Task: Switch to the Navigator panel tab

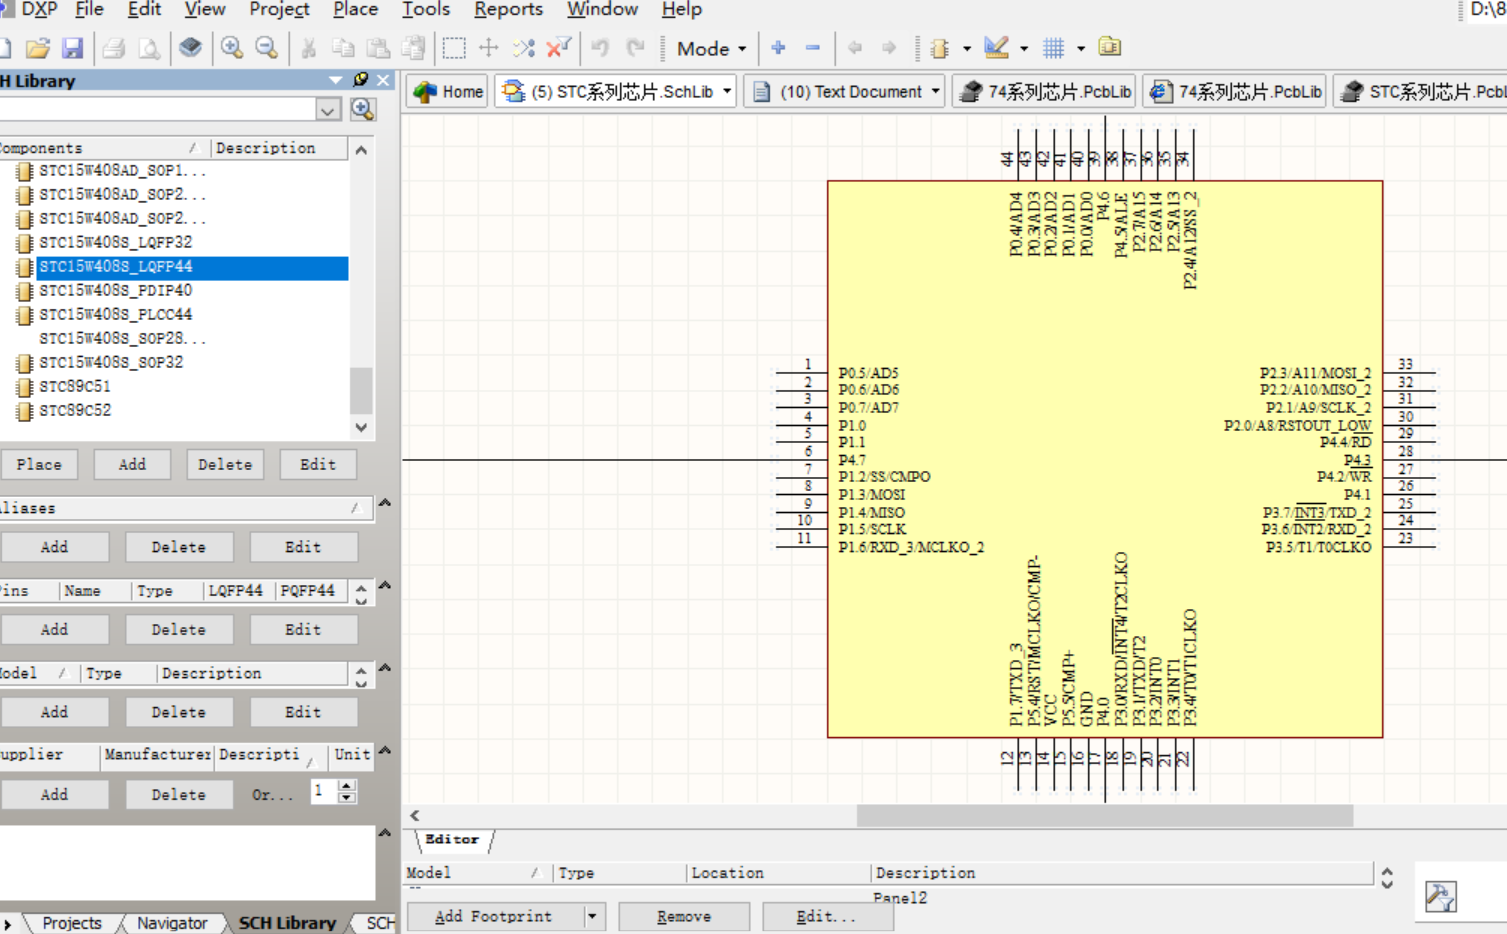Action: pyautogui.click(x=171, y=923)
